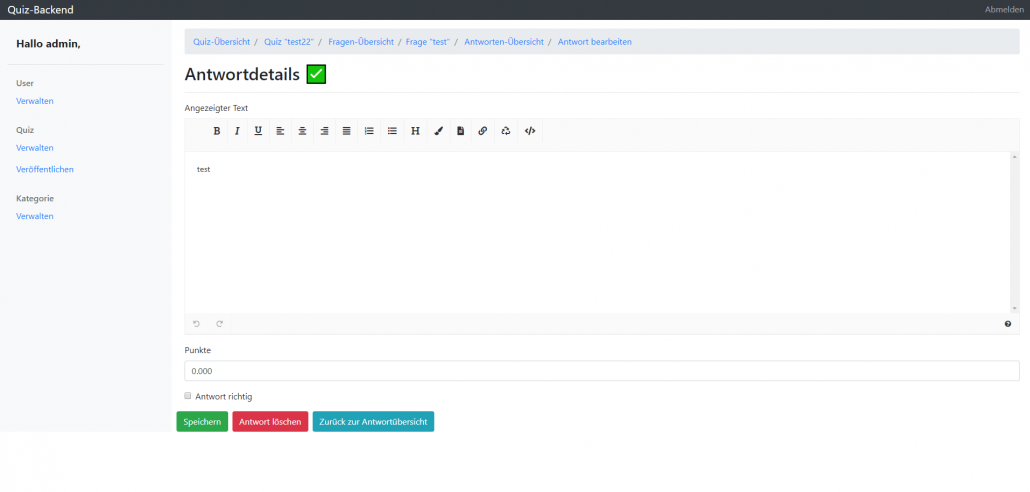The width and height of the screenshot is (1030, 492).
Task: Click the heading H toolbar button
Action: click(415, 131)
